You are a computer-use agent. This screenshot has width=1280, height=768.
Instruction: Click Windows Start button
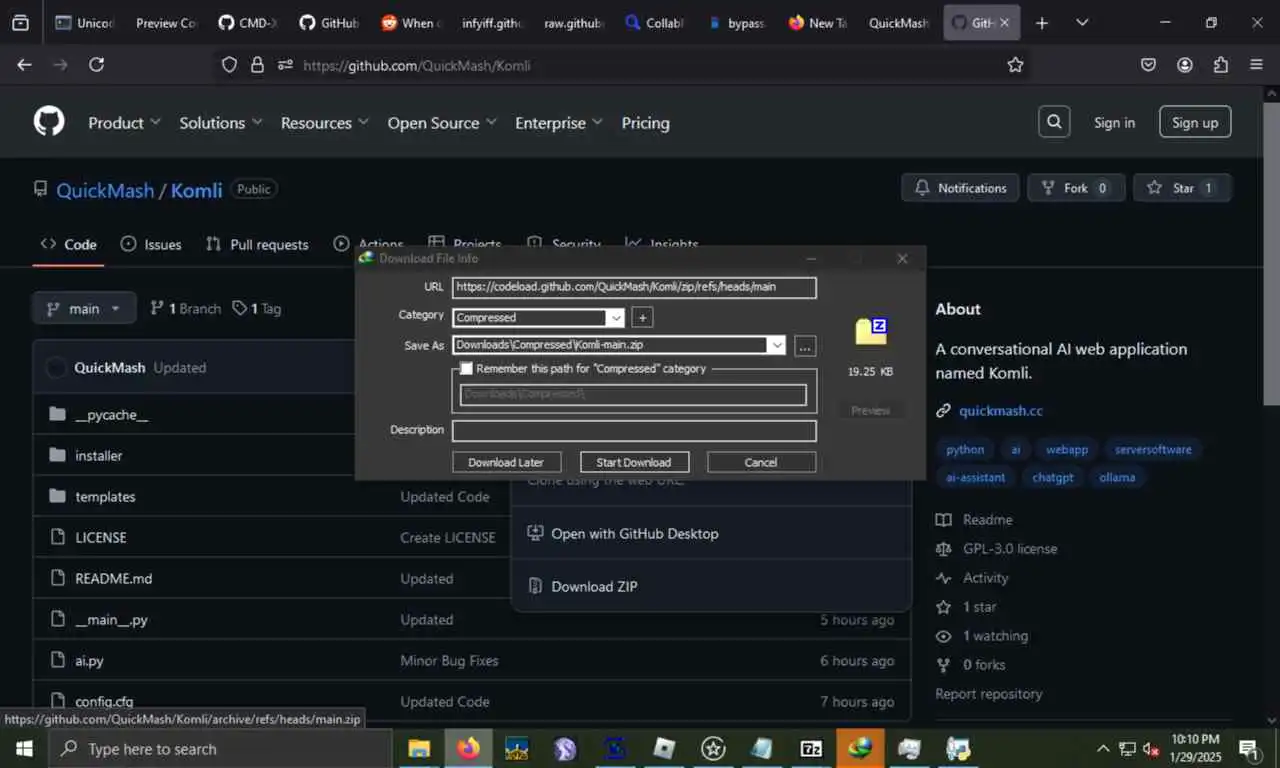23,748
